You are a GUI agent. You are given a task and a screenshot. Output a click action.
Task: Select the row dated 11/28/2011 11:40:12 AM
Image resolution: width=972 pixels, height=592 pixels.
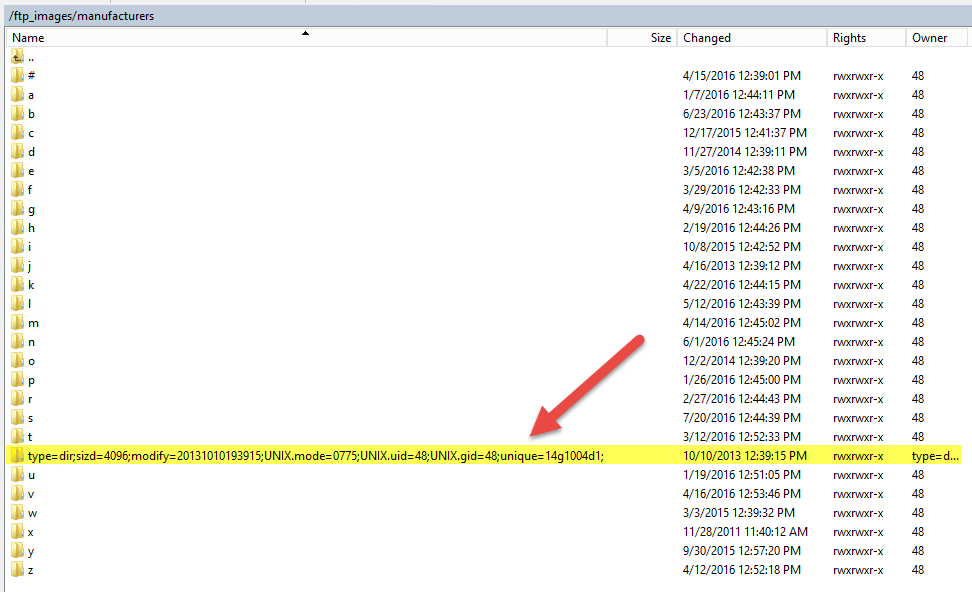[x=745, y=532]
